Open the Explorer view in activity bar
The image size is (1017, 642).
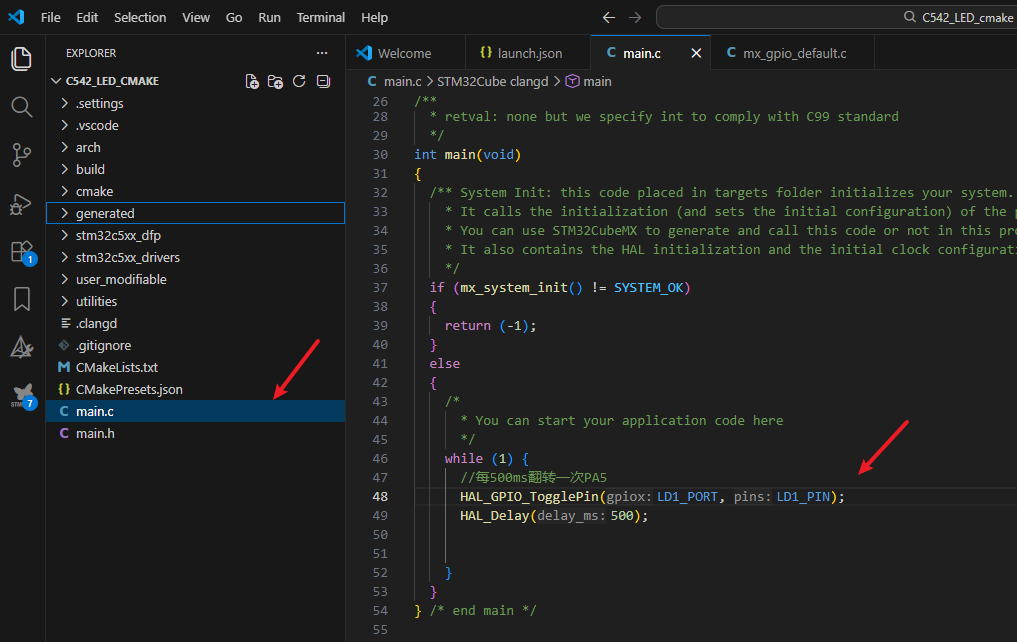pos(21,59)
